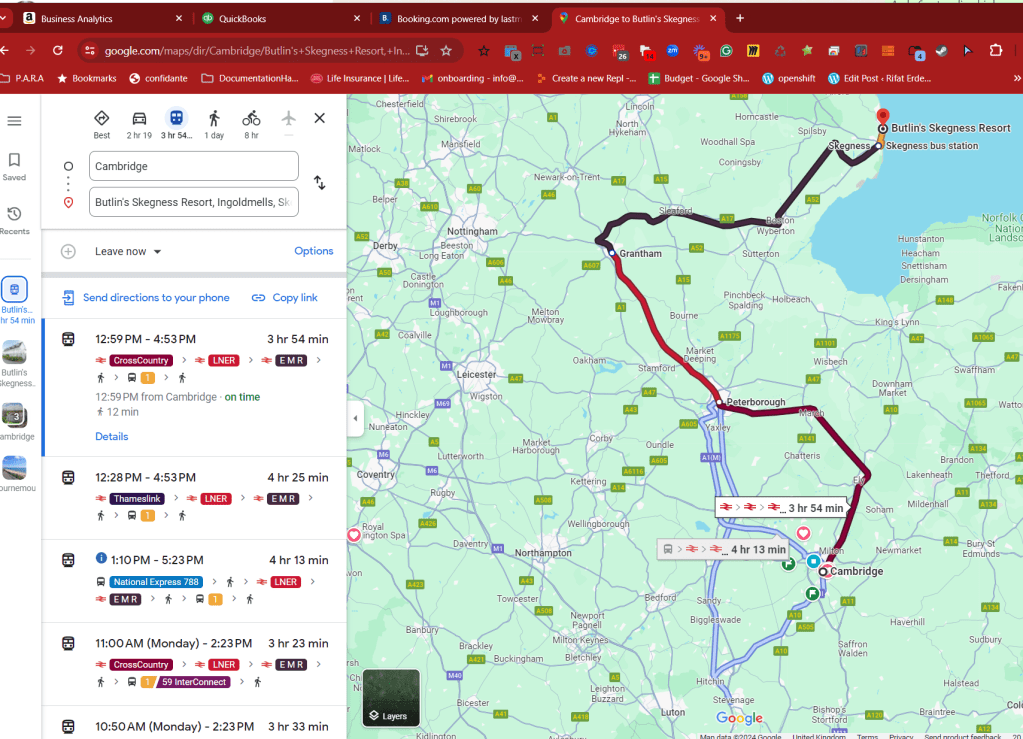This screenshot has height=739, width=1023.
Task: Open the Saved places panel
Action: [14, 167]
